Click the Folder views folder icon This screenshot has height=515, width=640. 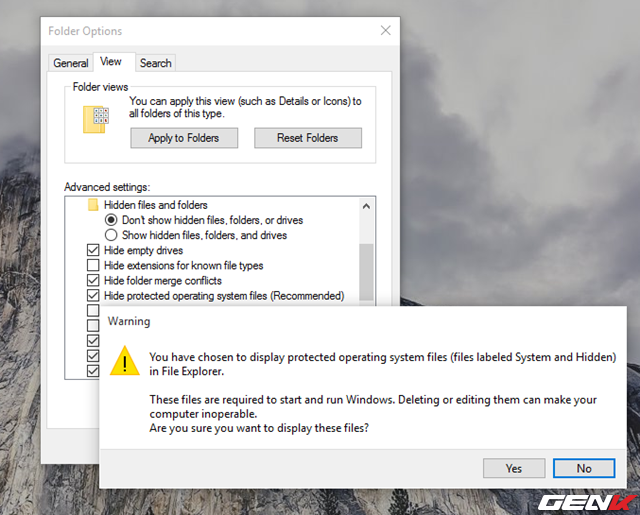pyautogui.click(x=96, y=120)
